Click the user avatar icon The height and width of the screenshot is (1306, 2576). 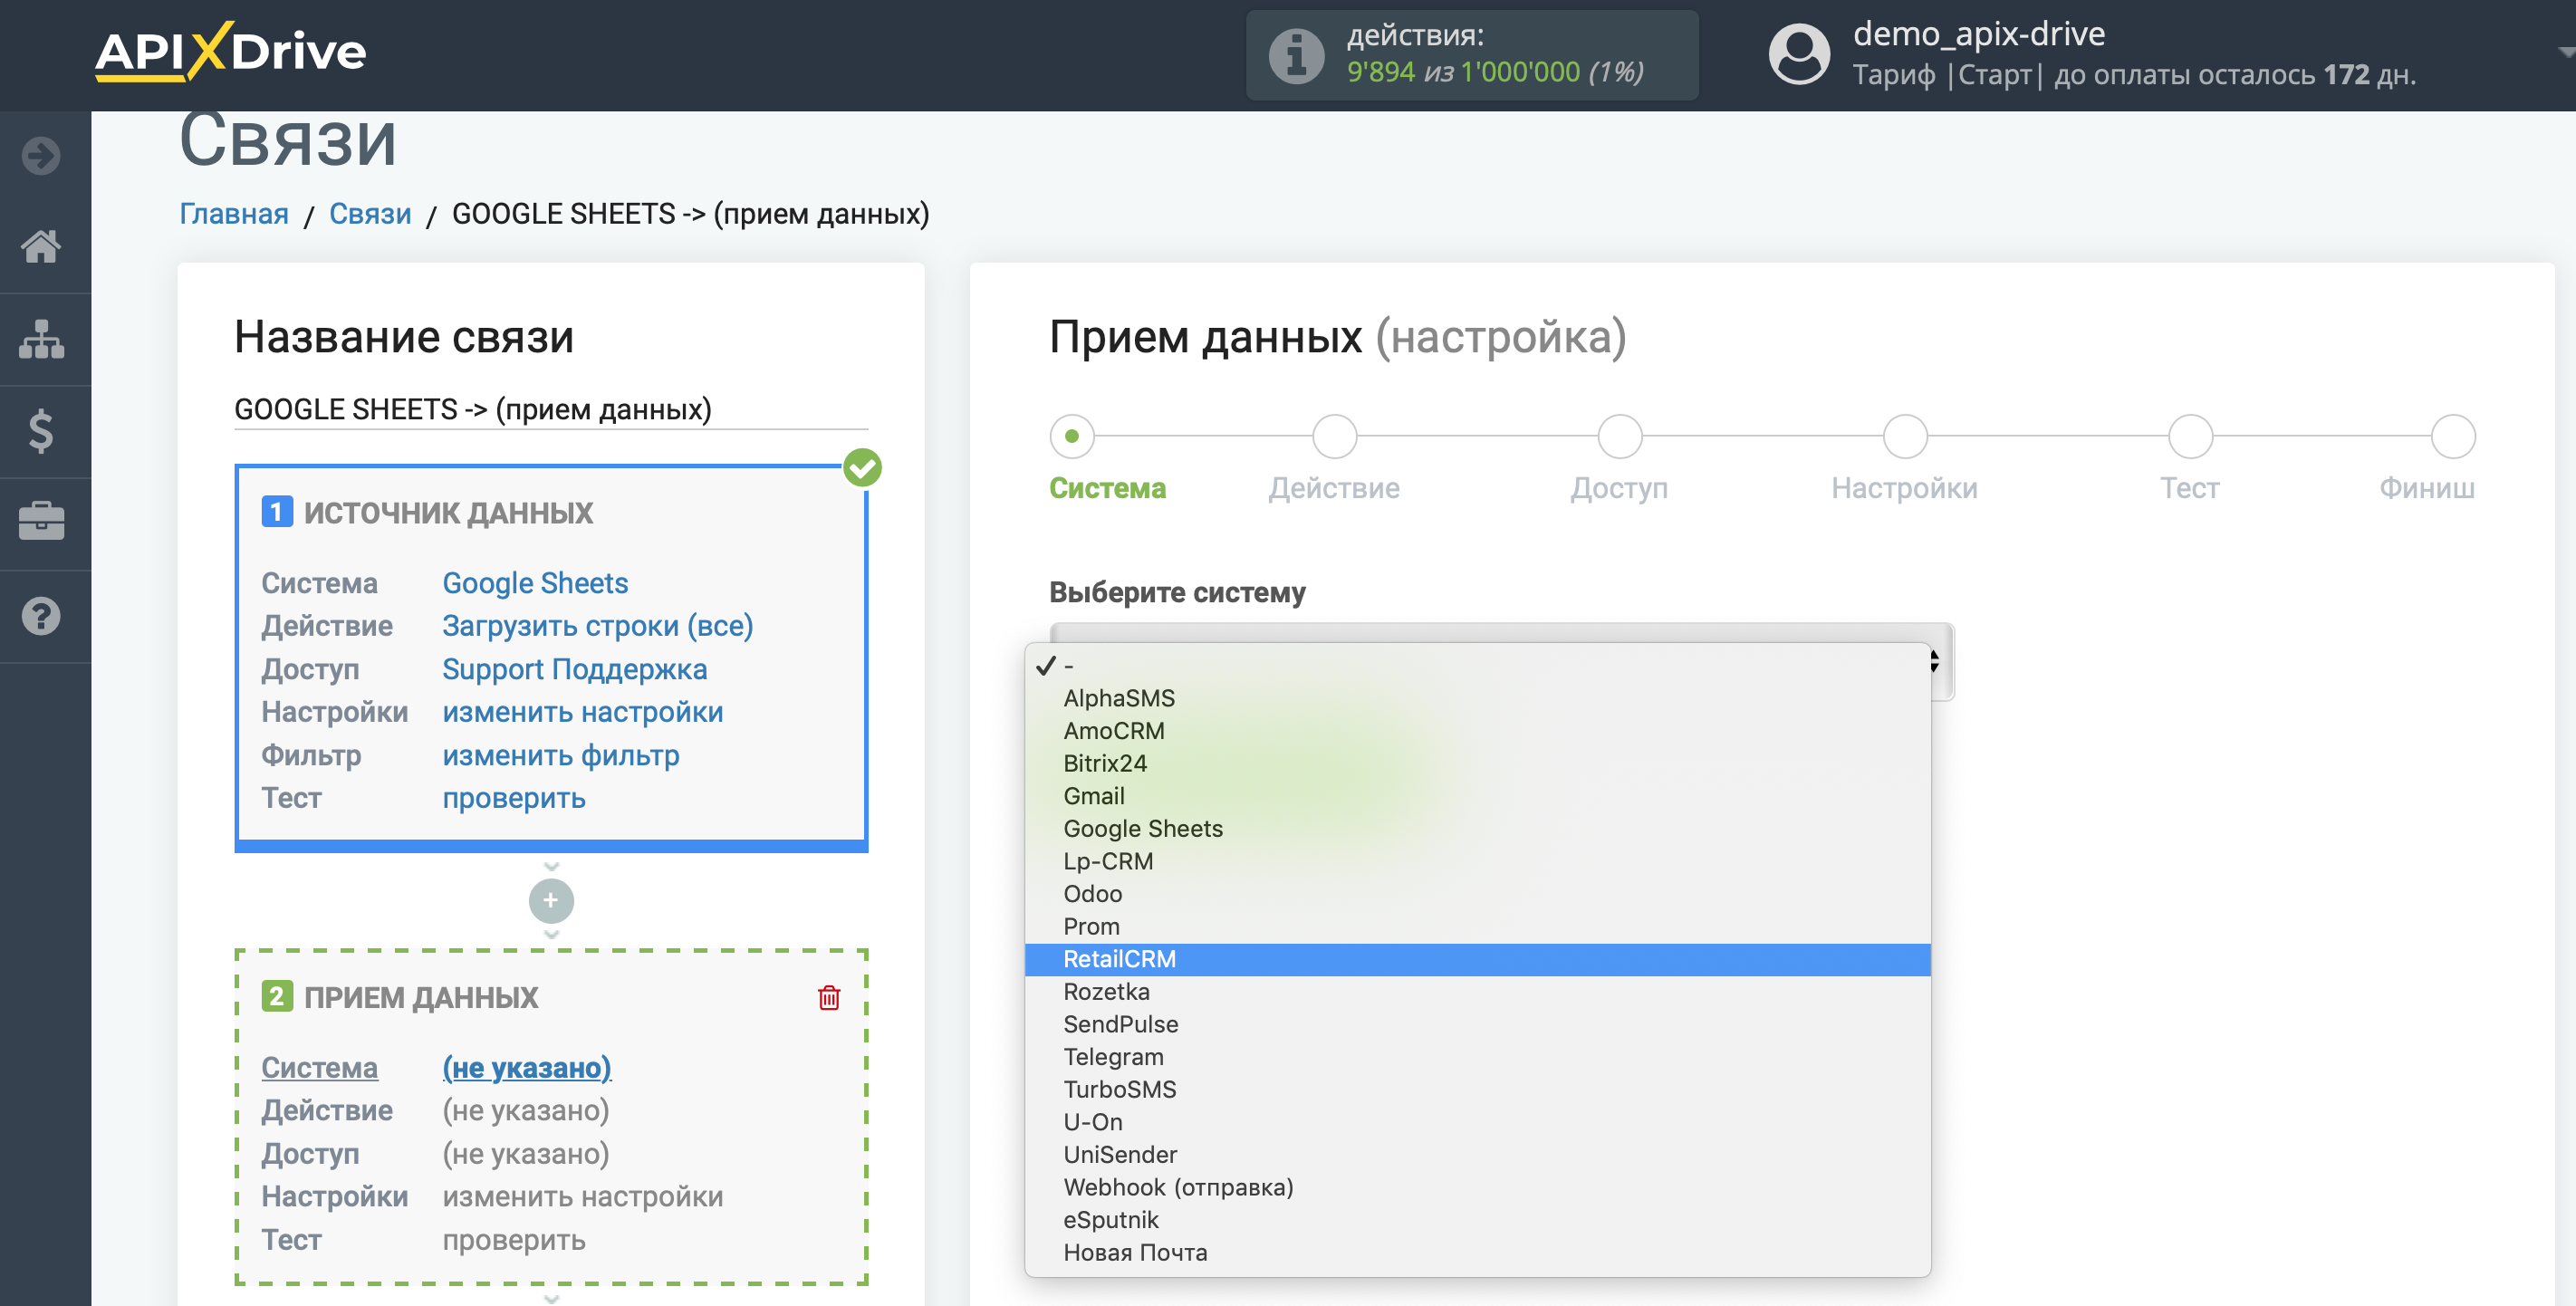tap(1799, 54)
